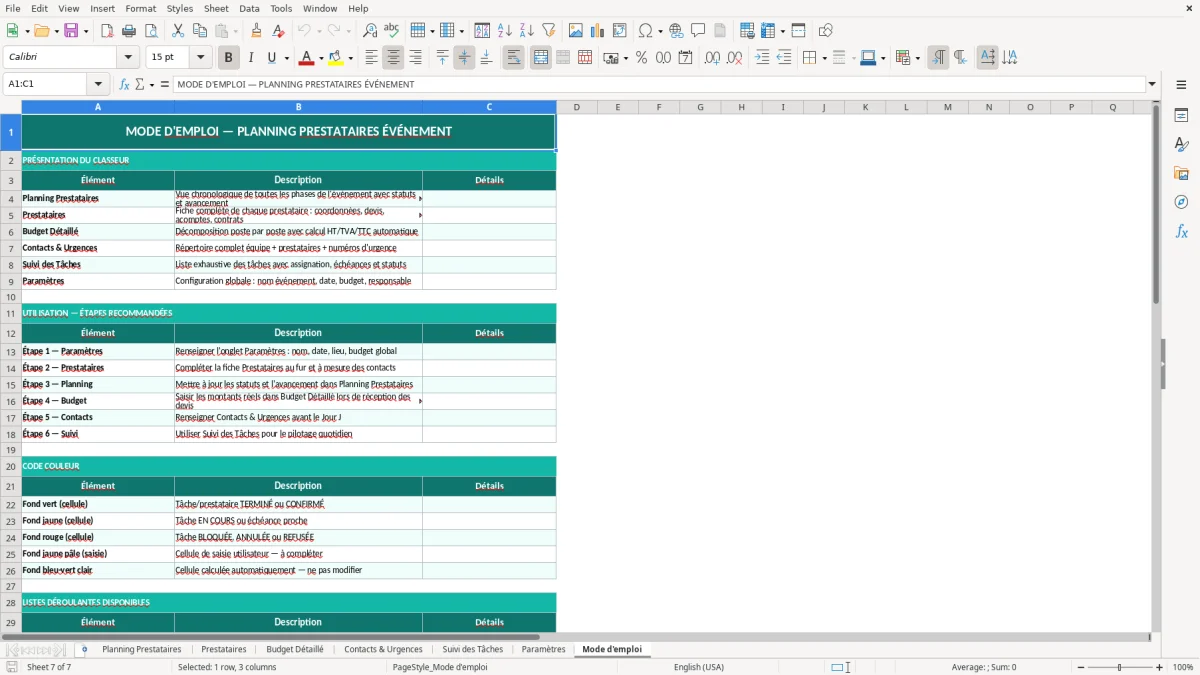This screenshot has height=675, width=1200.
Task: Toggle Bold formatting
Action: (228, 58)
